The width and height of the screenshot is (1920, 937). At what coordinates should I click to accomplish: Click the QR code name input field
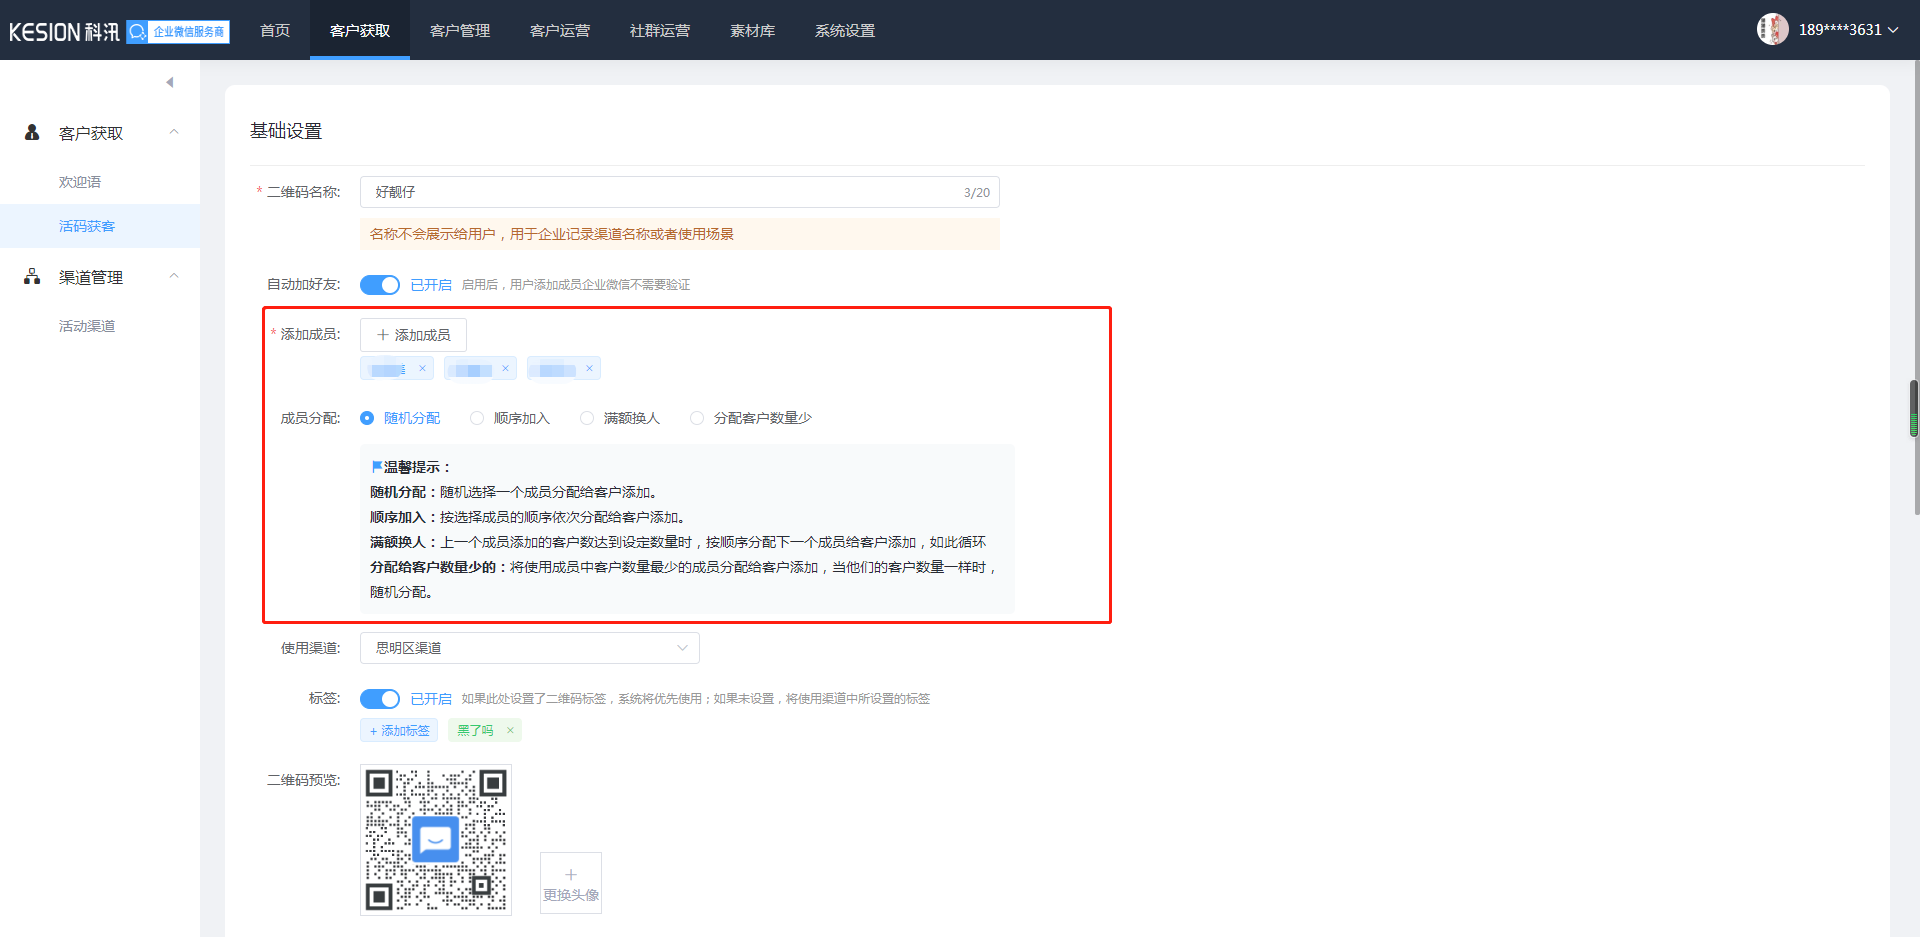click(x=660, y=192)
